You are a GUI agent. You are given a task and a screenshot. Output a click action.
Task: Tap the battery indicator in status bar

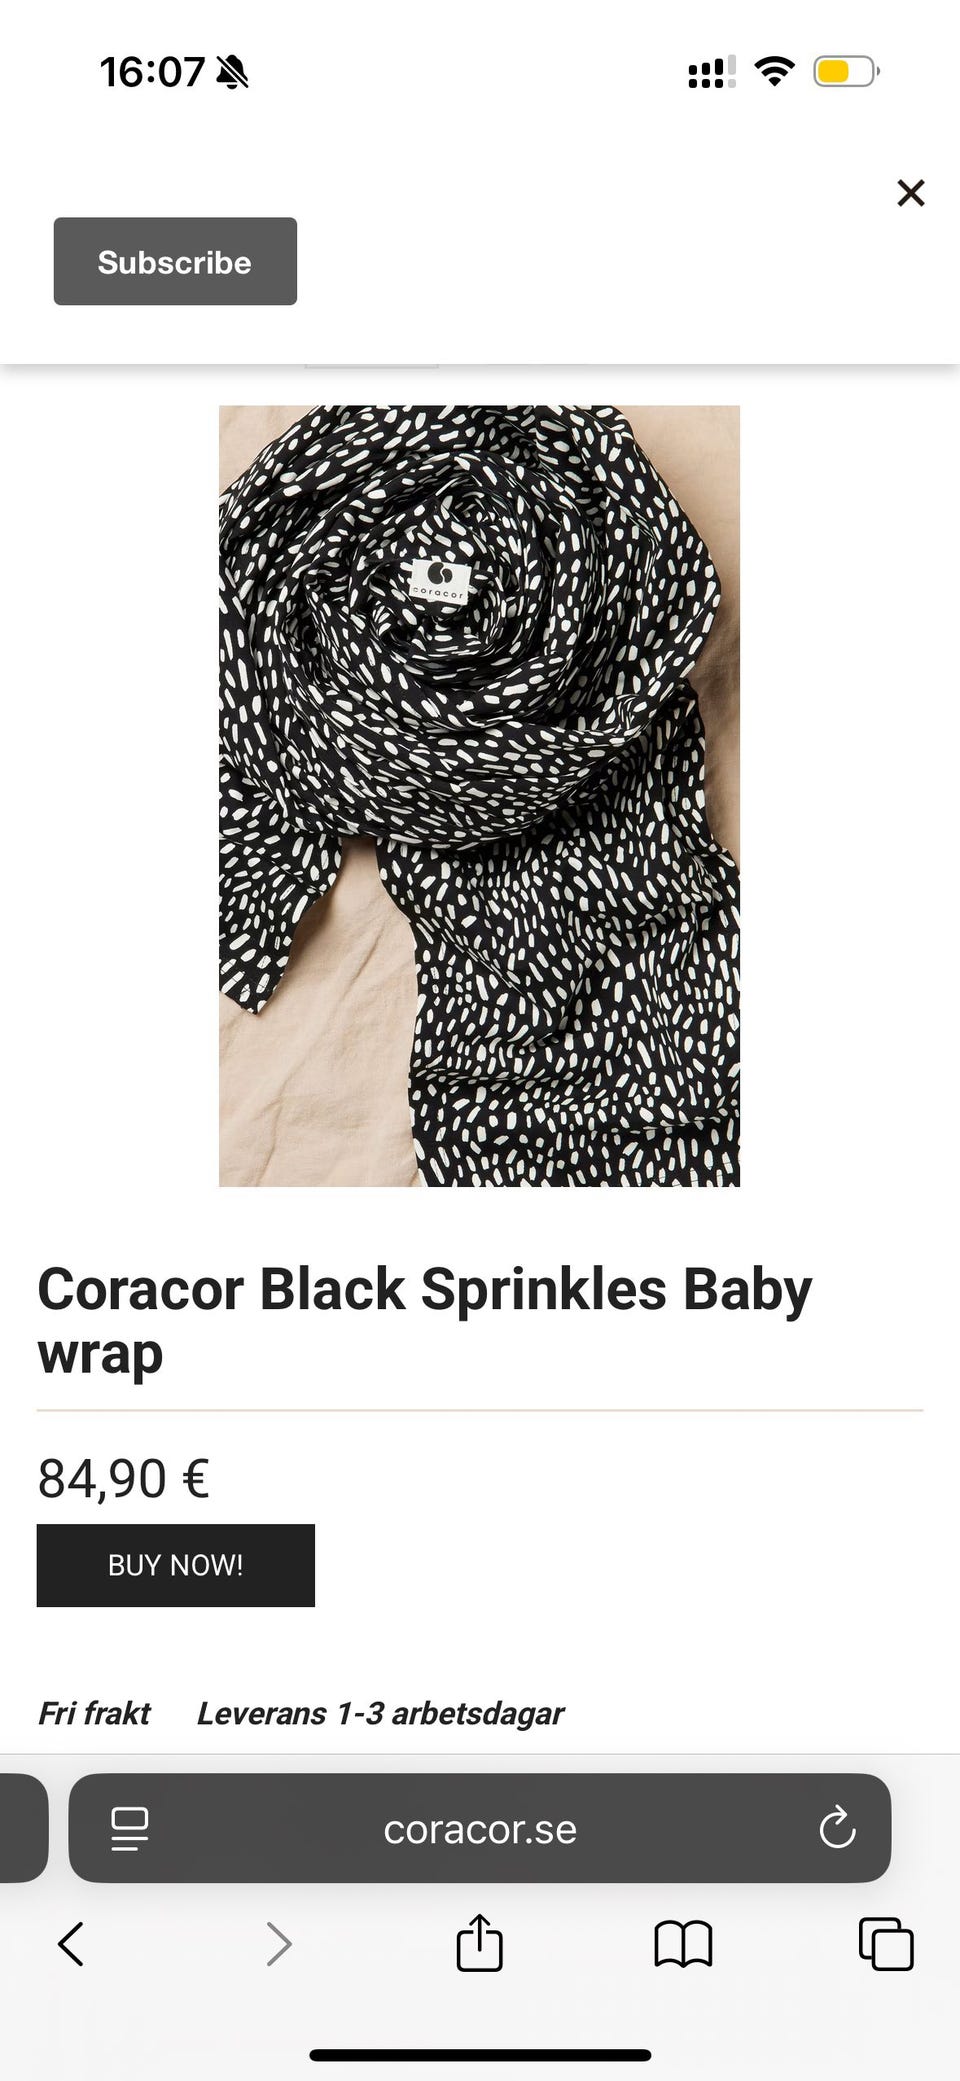pos(846,71)
